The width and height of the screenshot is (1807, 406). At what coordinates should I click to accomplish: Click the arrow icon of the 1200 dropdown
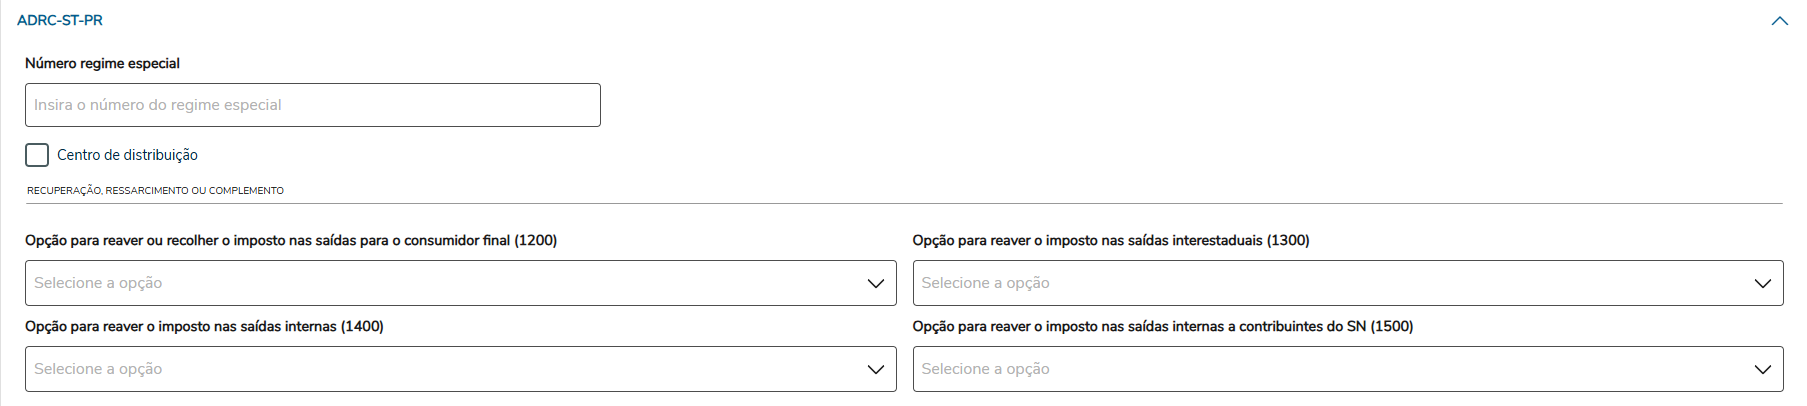pyautogui.click(x=875, y=283)
